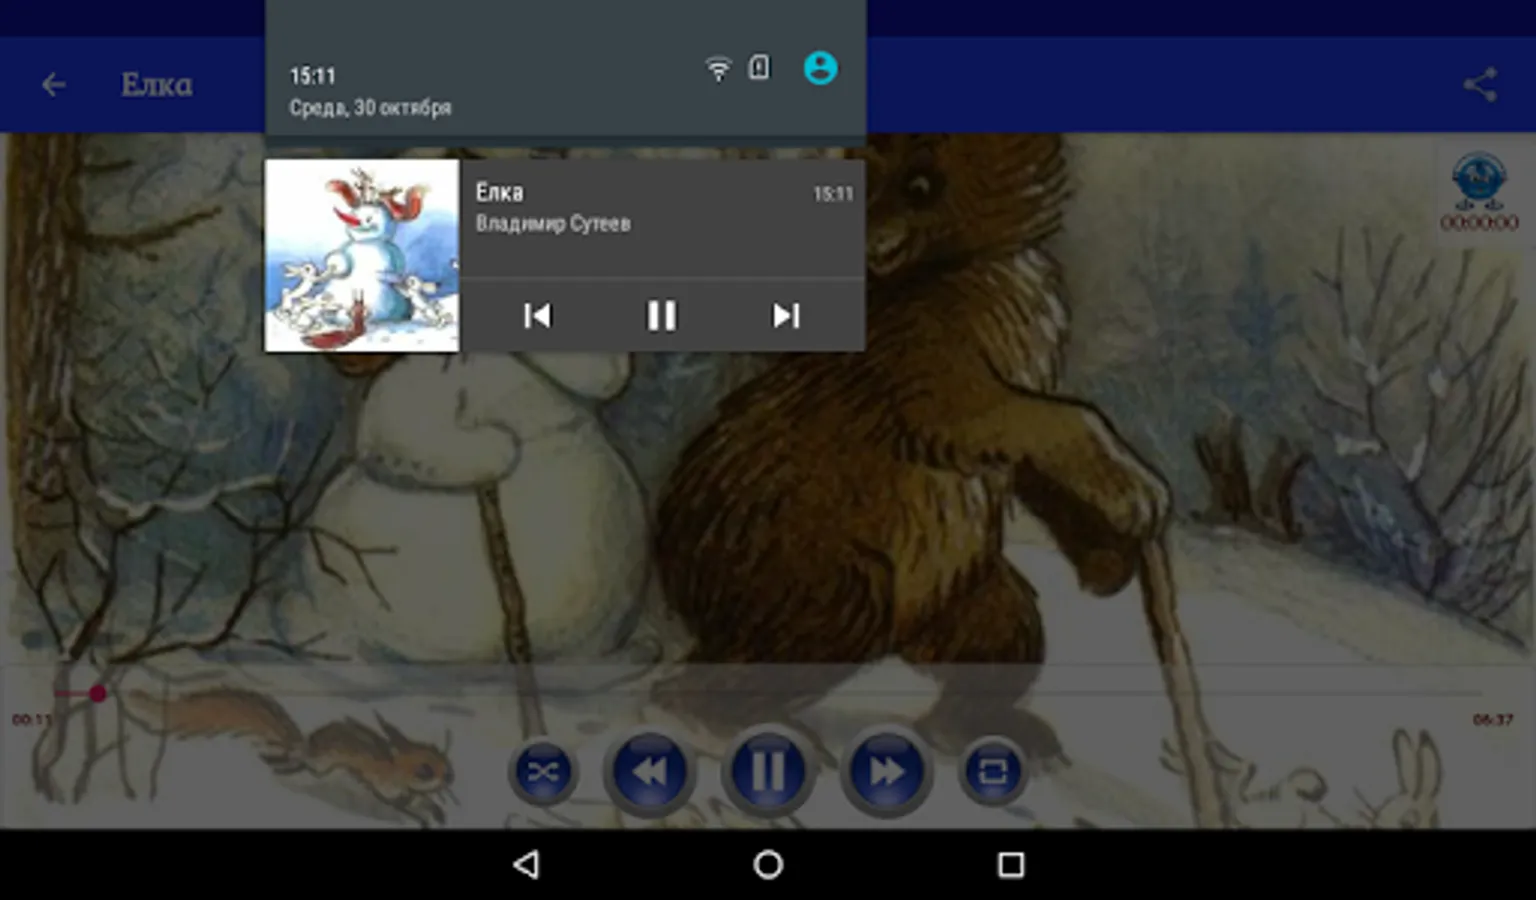This screenshot has width=1536, height=900.
Task: Open the share icon in the app bar
Action: (1480, 85)
